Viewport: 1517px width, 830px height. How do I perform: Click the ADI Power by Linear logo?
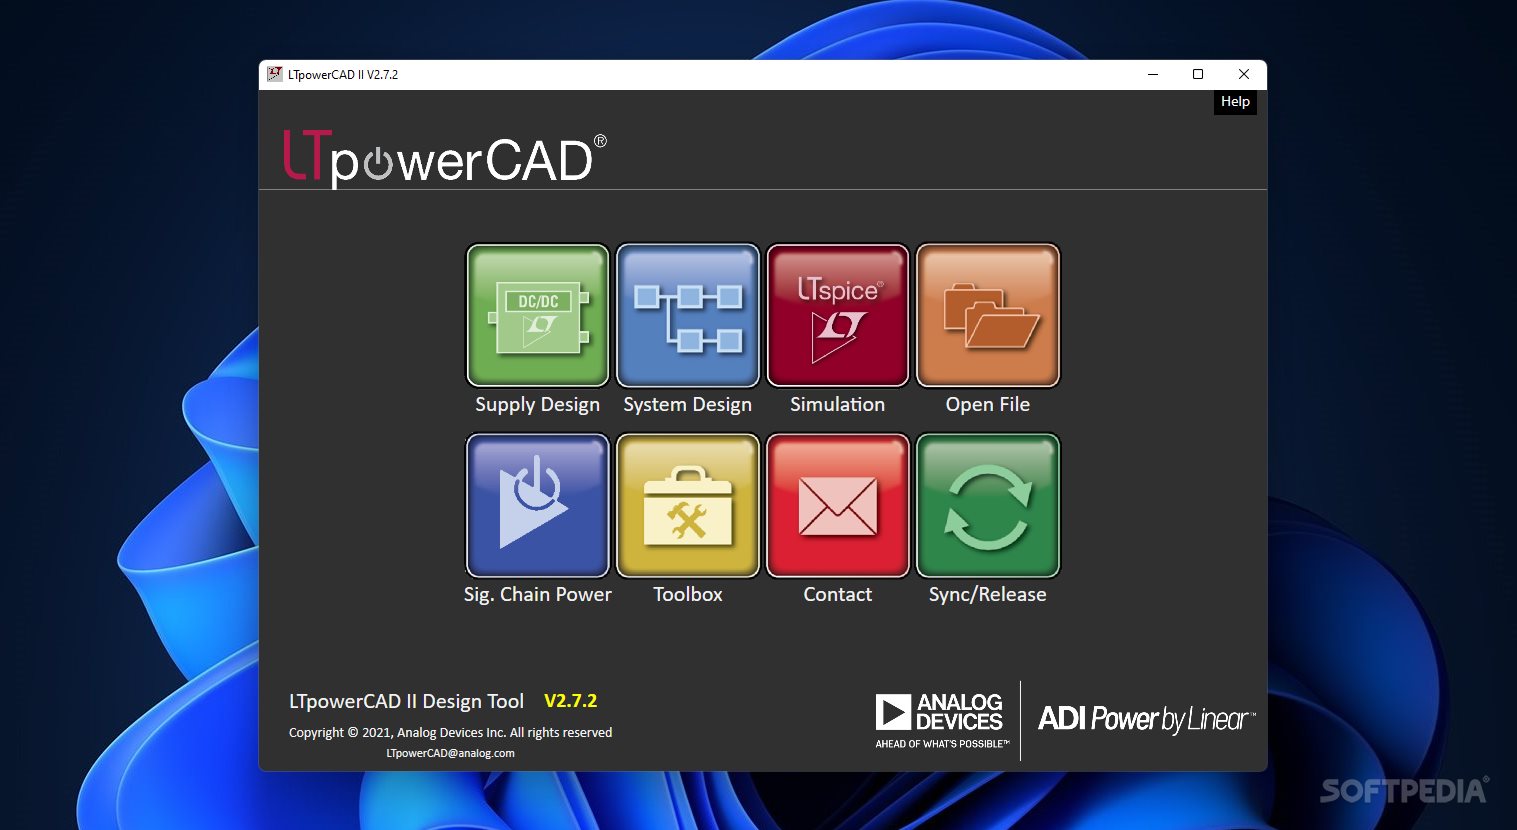(1146, 719)
